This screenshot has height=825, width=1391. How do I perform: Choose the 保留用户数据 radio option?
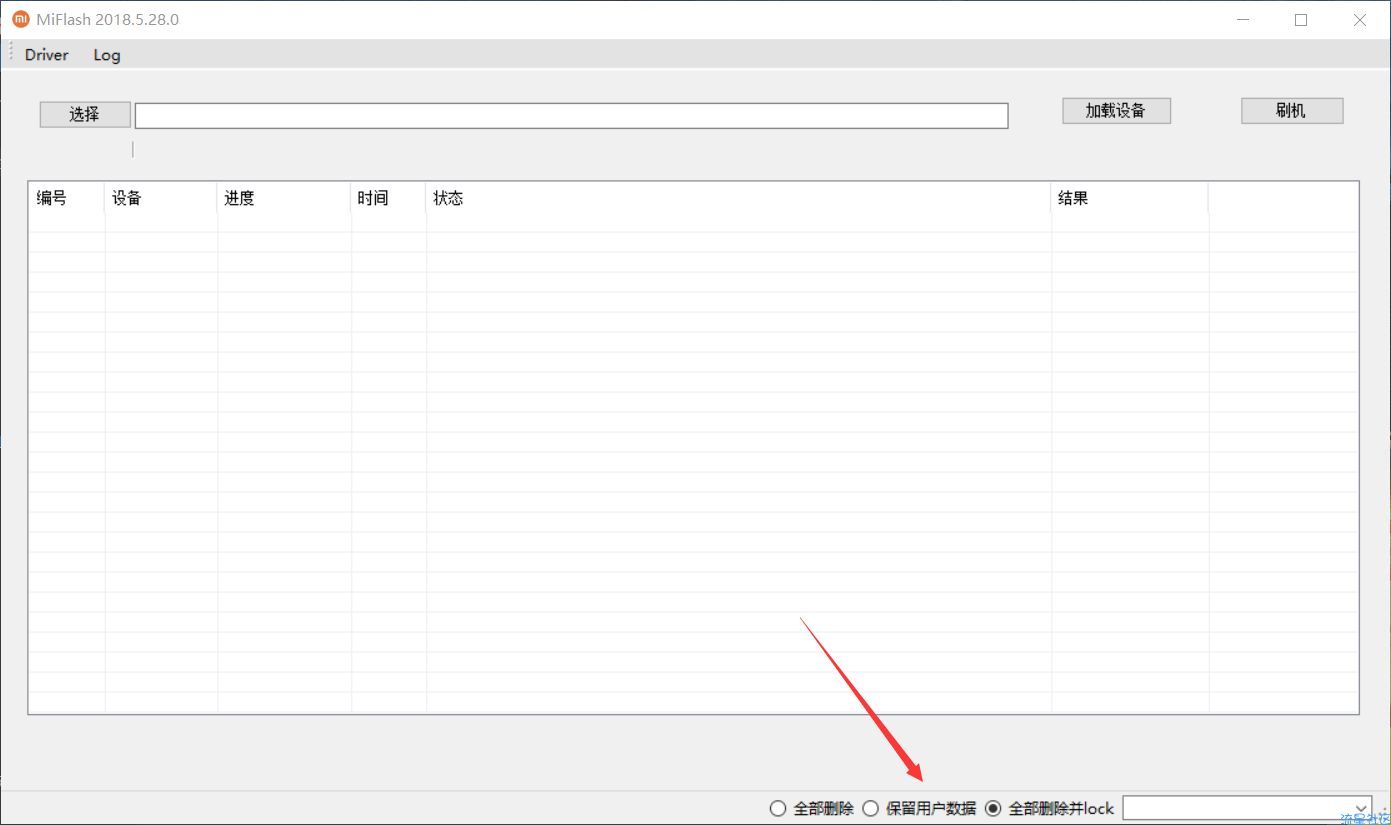pos(919,808)
